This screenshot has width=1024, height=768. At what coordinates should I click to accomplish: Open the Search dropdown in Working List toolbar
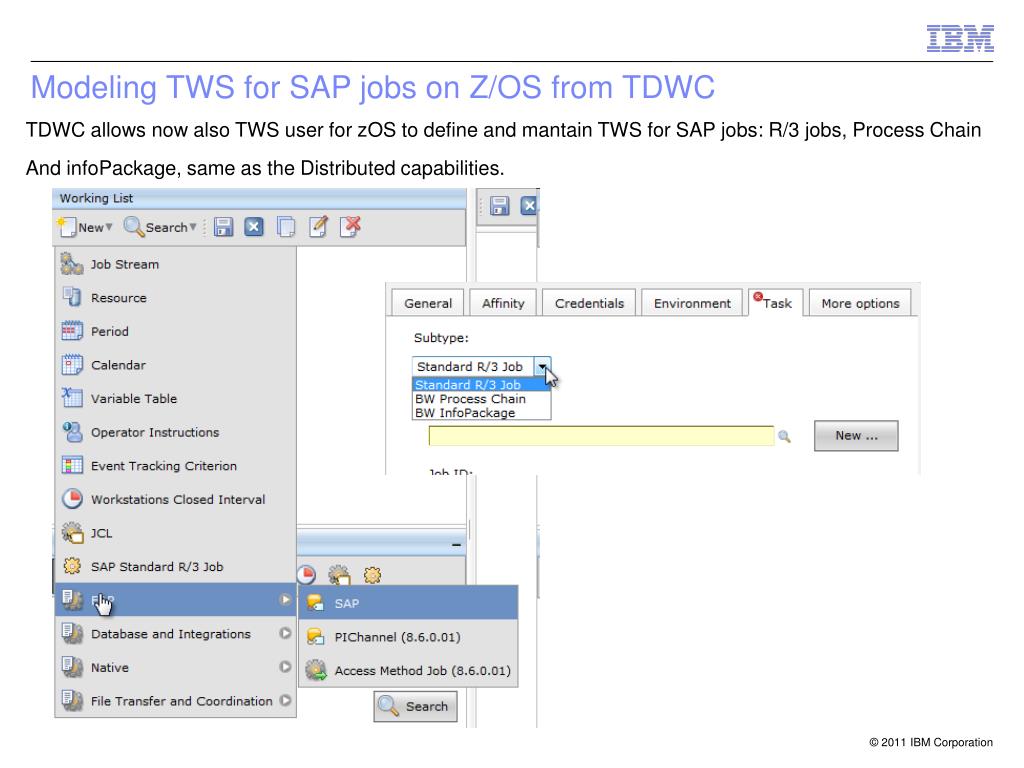pyautogui.click(x=160, y=227)
